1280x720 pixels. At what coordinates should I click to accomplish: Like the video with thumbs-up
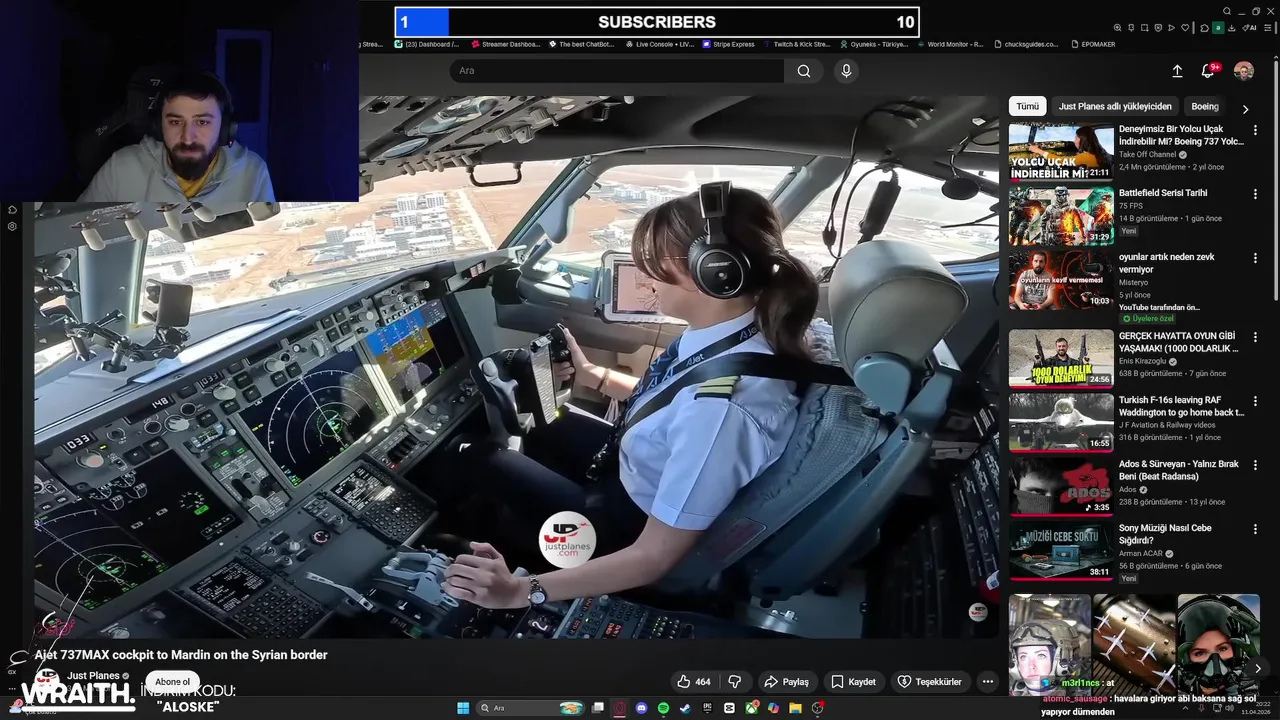click(693, 682)
